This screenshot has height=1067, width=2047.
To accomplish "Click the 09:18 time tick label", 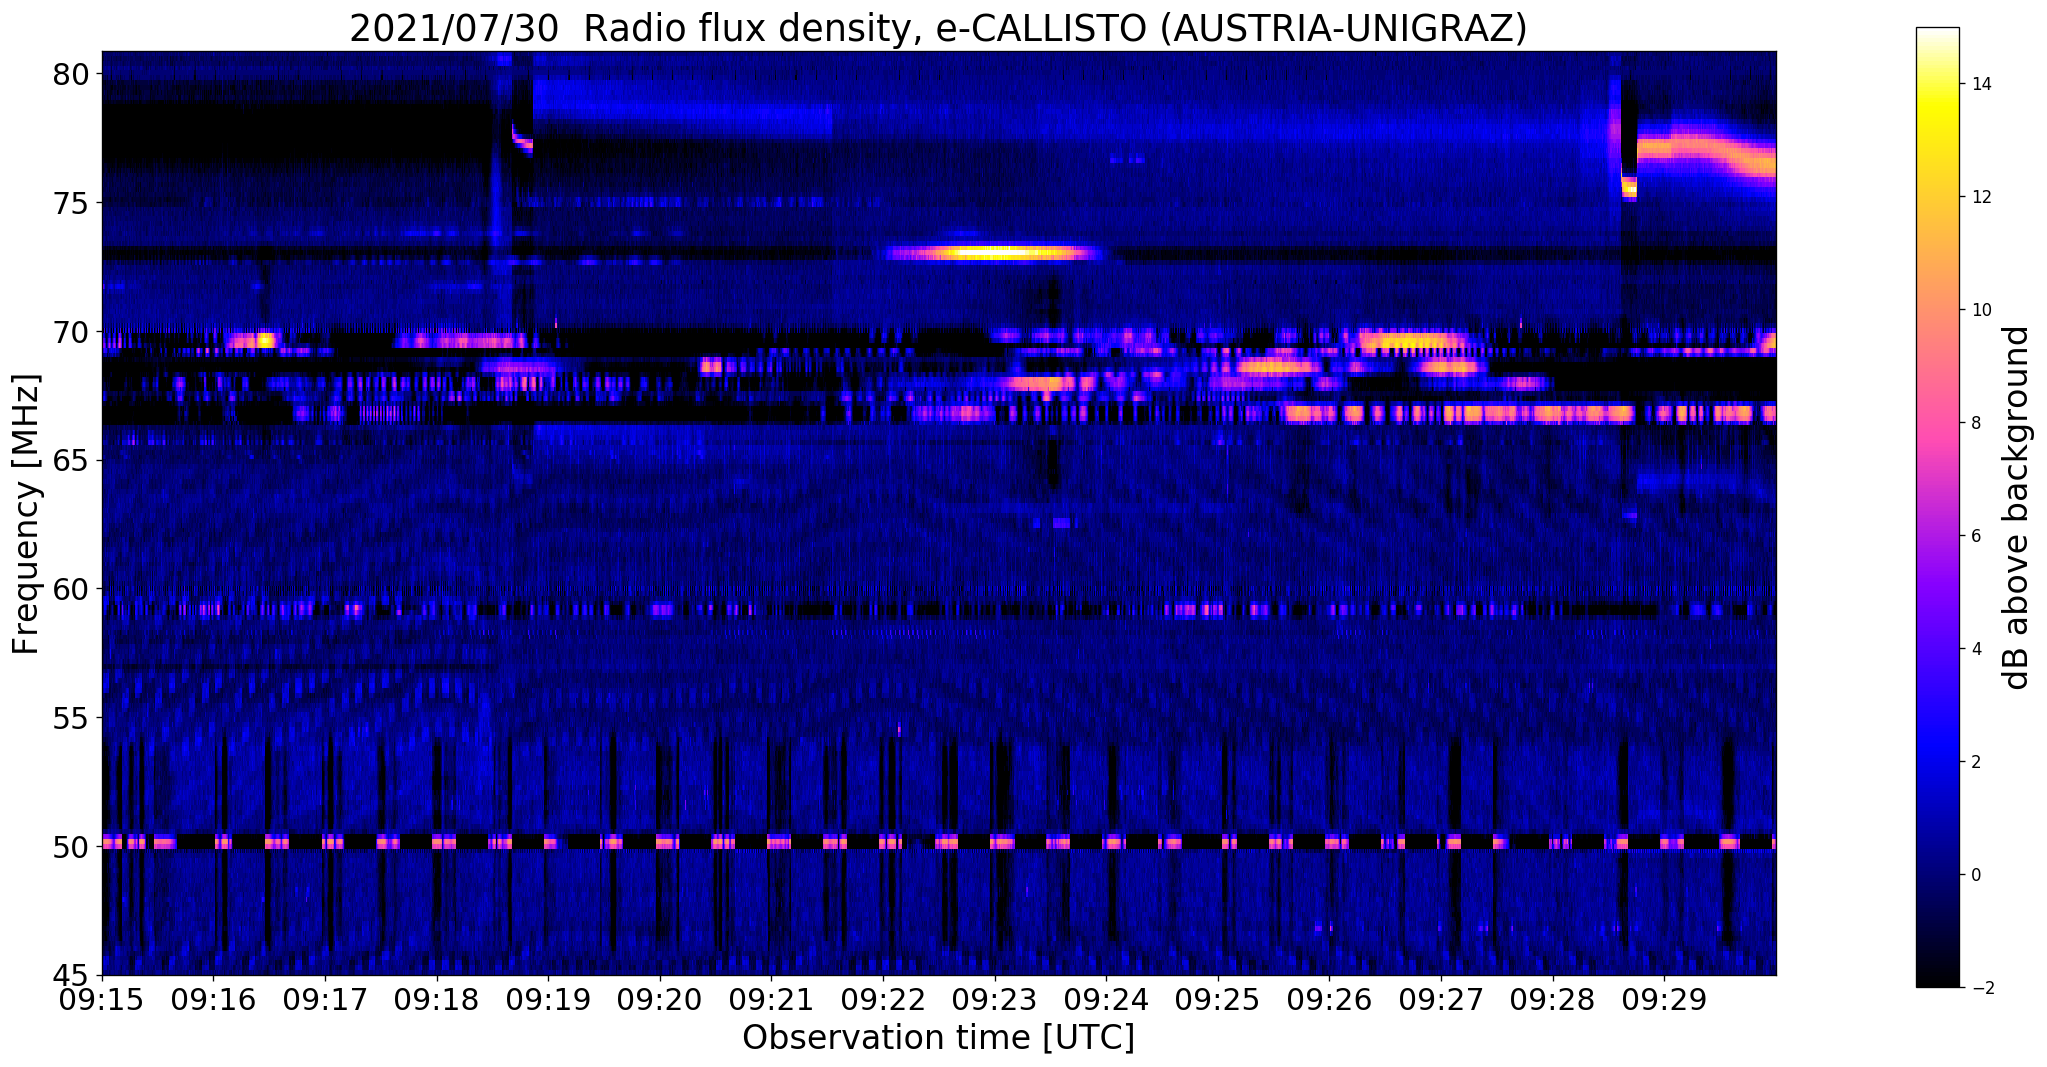I will click(x=436, y=1000).
